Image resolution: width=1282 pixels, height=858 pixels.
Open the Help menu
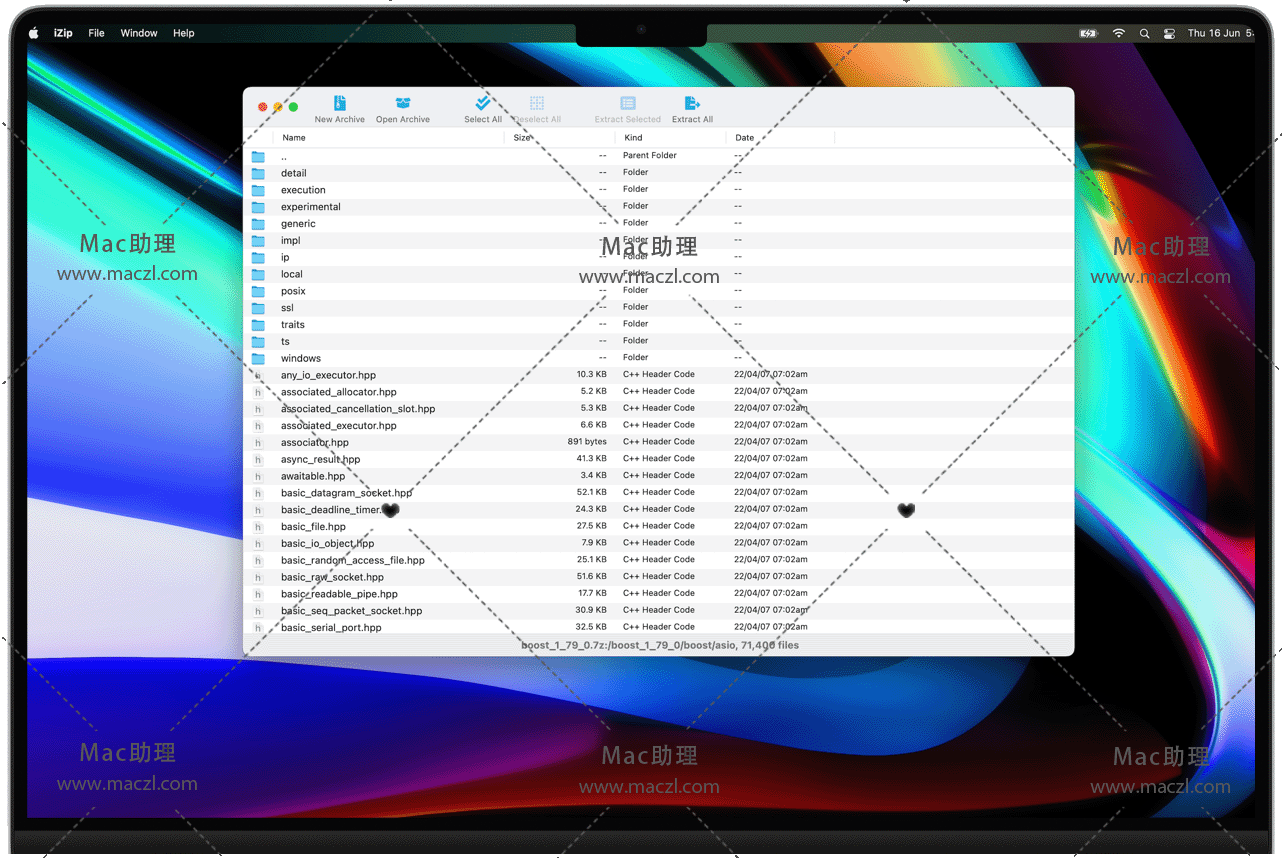(x=184, y=33)
